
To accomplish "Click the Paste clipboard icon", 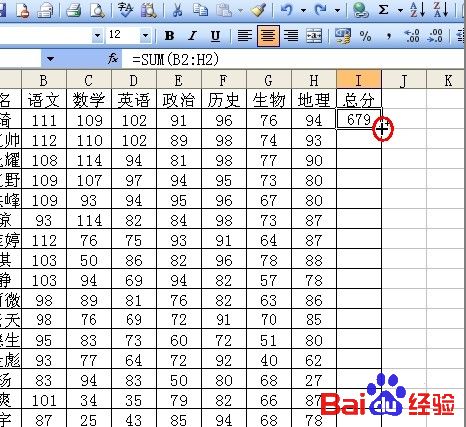I will (224, 10).
